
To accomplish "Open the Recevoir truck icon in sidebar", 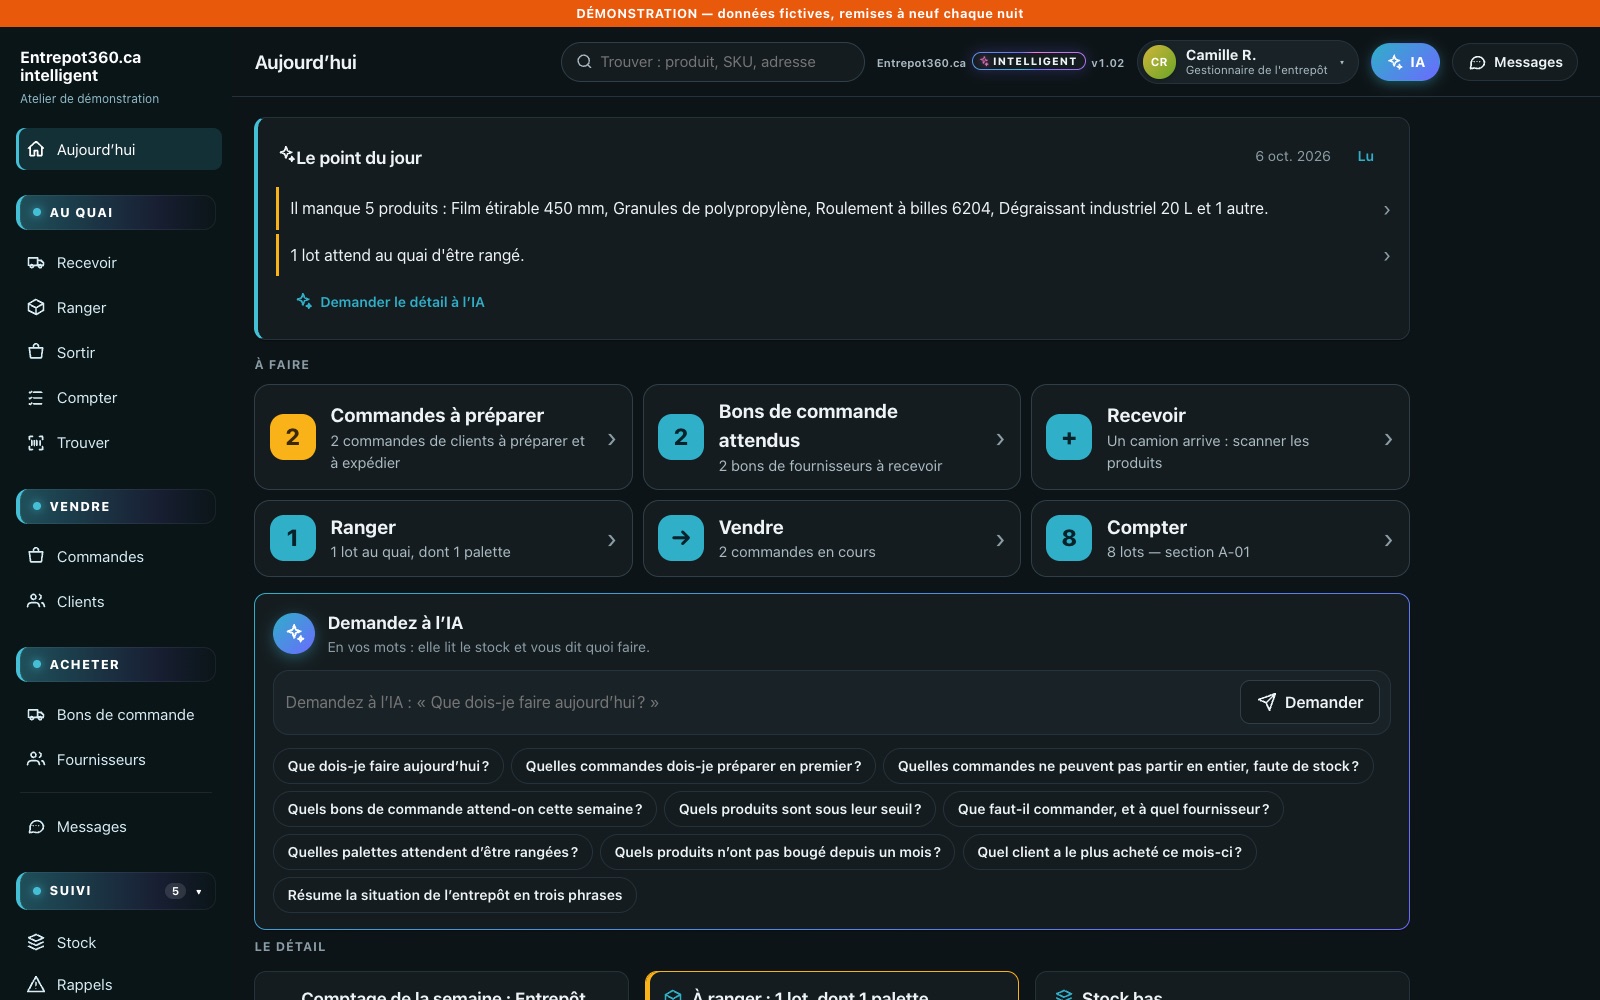I will [36, 263].
